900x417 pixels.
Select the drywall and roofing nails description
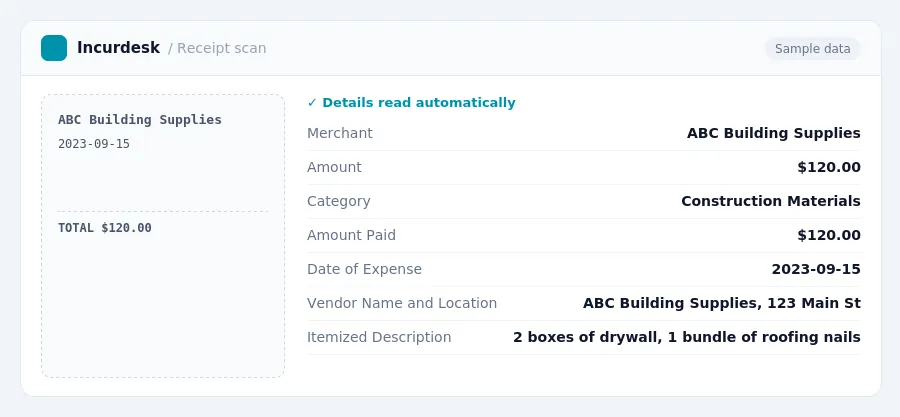[686, 337]
